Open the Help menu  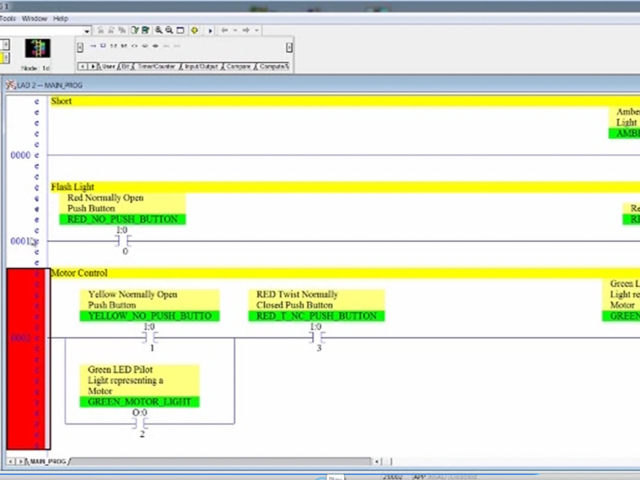[60, 18]
